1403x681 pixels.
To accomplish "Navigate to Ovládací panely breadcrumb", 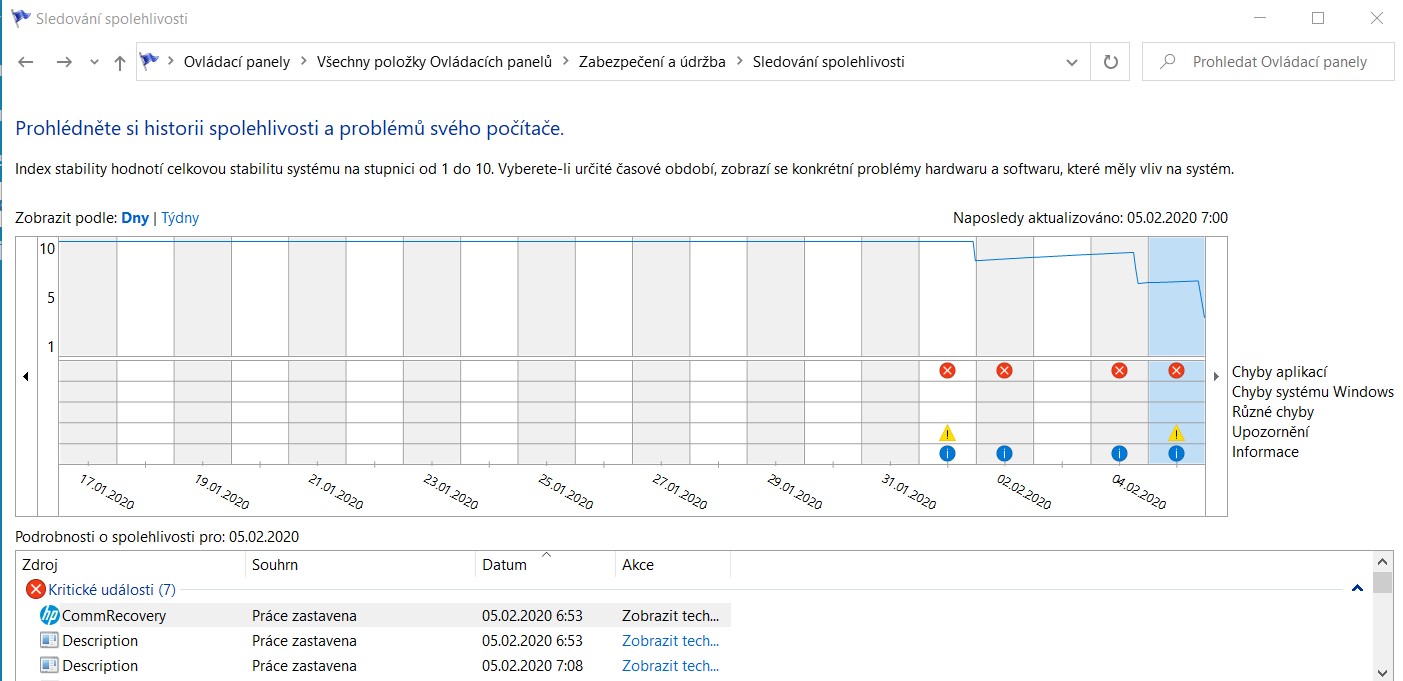I will (x=236, y=62).
